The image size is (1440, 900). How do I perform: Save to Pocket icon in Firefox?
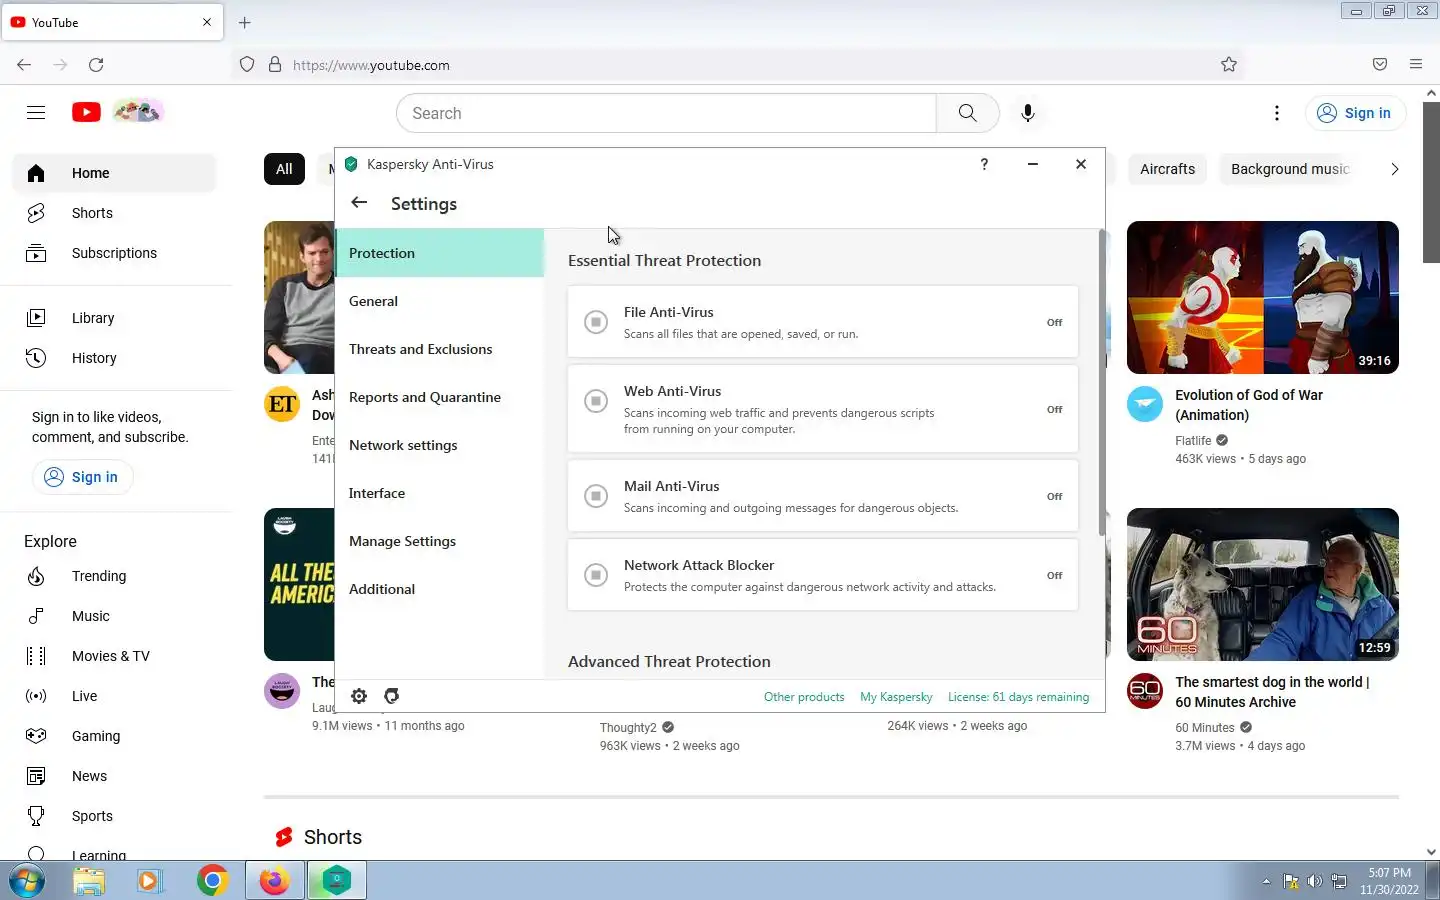1380,64
